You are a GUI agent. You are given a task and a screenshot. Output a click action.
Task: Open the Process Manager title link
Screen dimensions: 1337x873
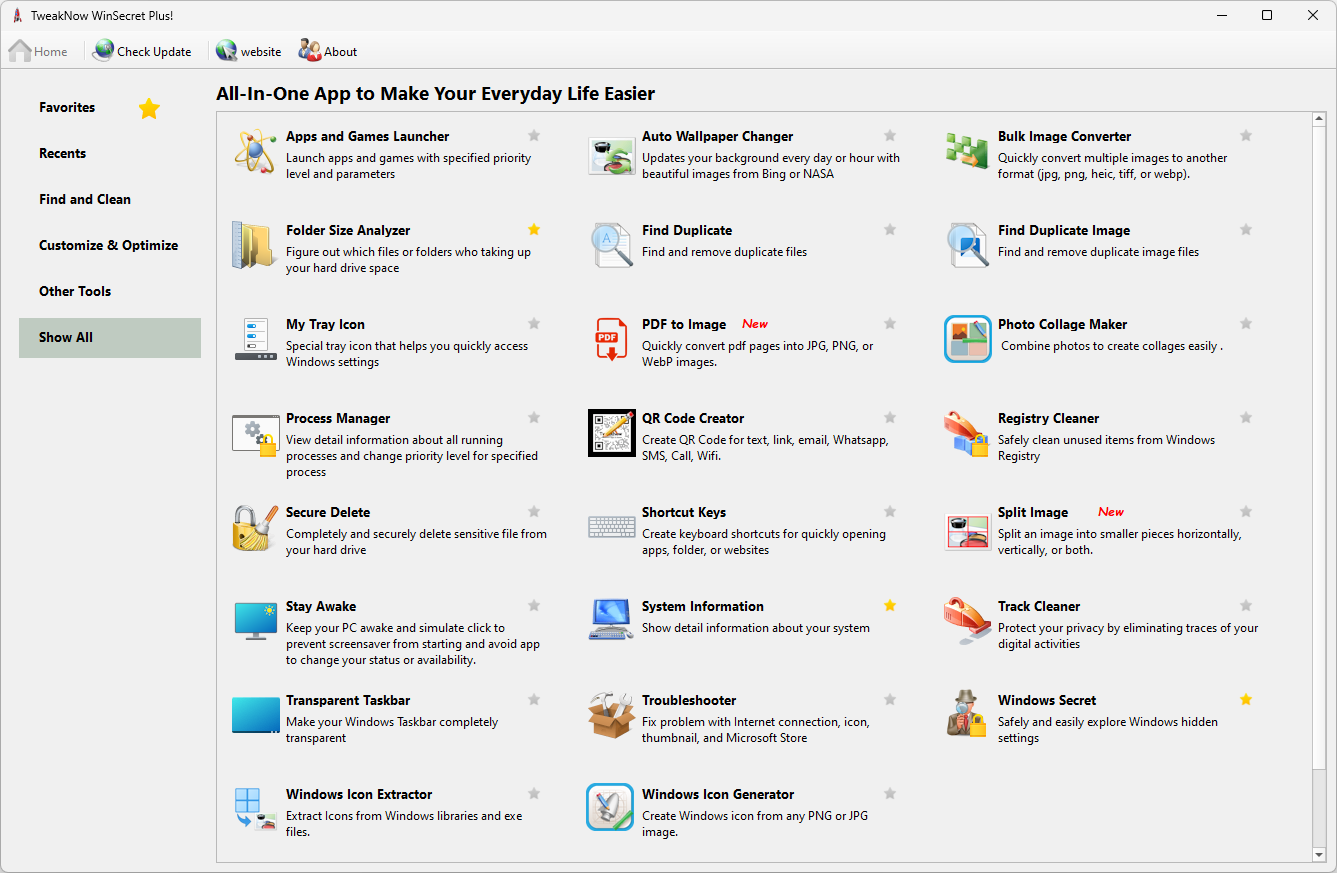pos(338,418)
